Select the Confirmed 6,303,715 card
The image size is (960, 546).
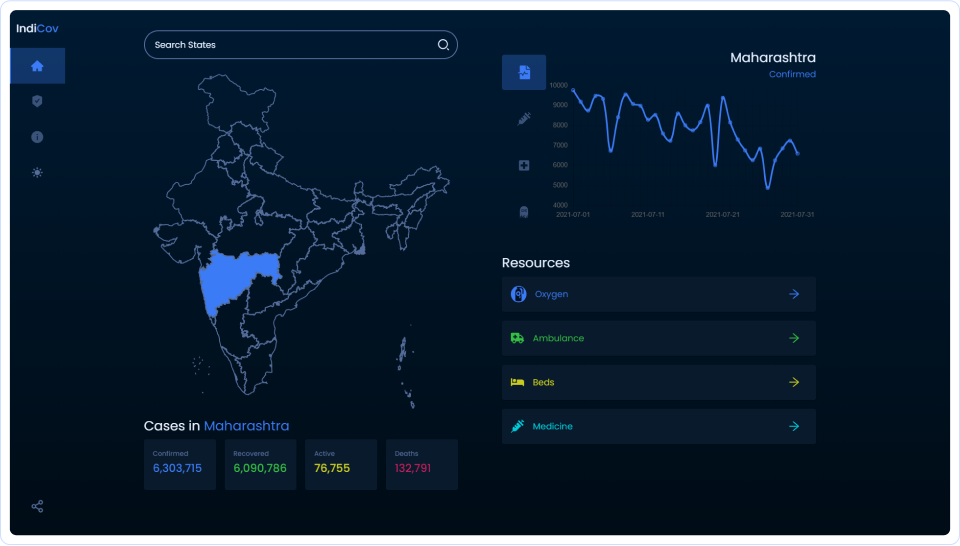coord(180,464)
